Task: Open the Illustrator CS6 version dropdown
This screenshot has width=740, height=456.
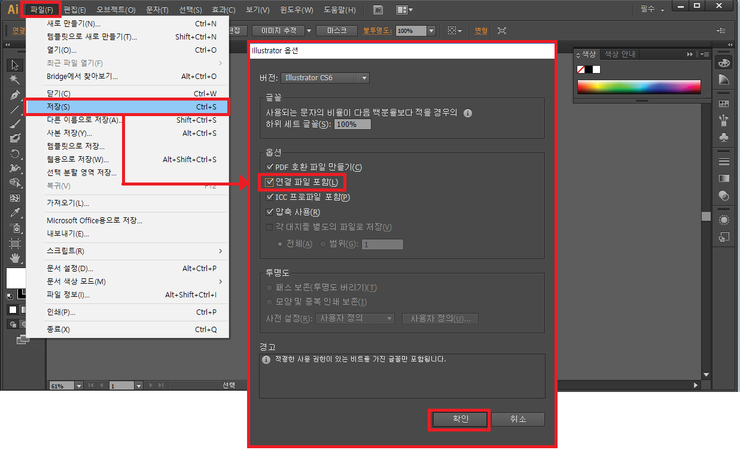Action: pos(325,78)
